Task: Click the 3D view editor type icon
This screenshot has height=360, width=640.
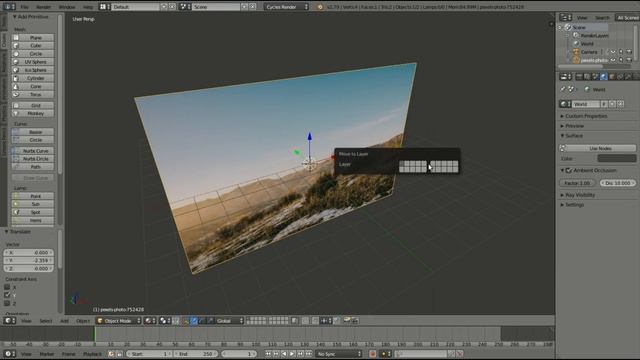Action: click(9, 321)
